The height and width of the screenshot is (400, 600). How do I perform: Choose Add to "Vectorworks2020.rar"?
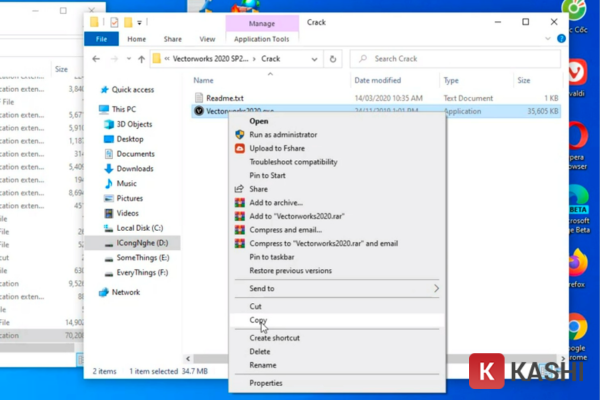(337, 216)
